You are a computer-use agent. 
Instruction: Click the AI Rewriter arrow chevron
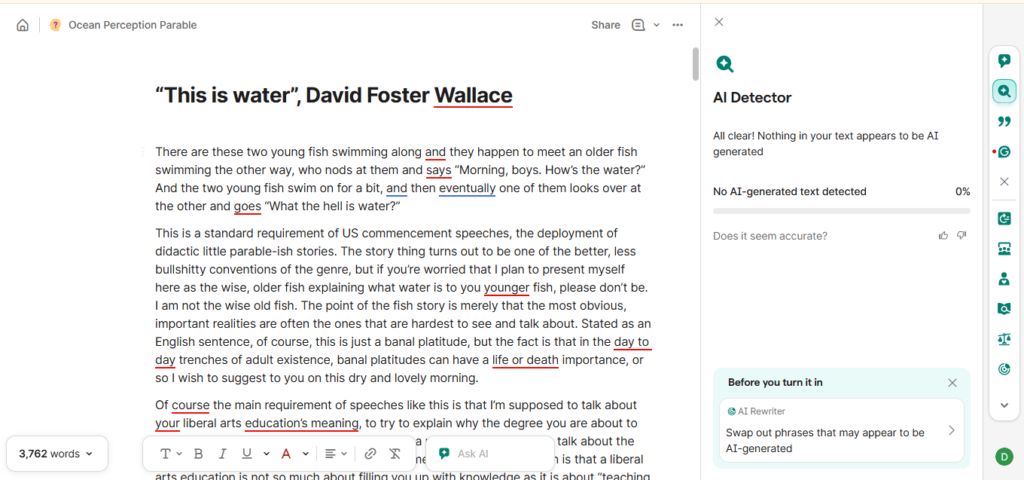point(952,430)
